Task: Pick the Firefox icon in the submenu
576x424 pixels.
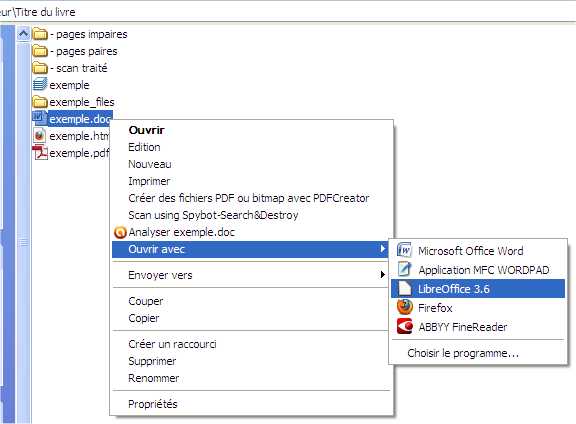Action: click(404, 308)
